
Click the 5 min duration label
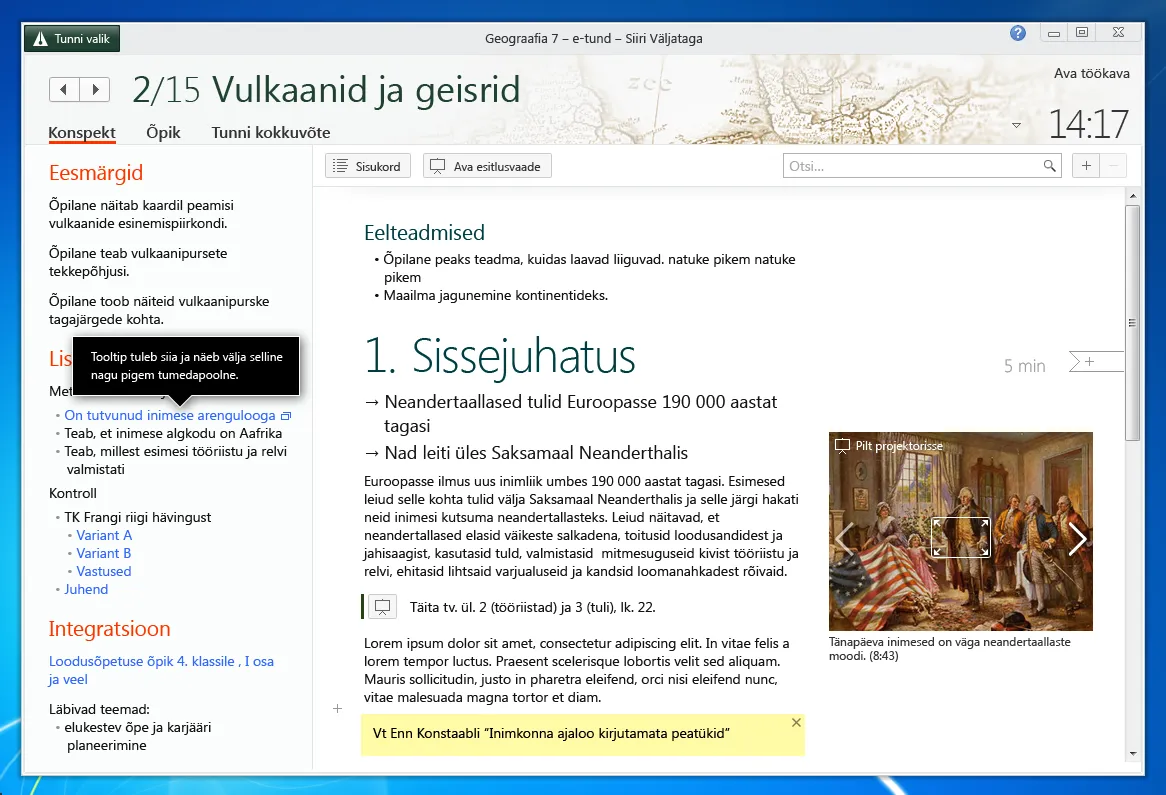tap(1024, 366)
